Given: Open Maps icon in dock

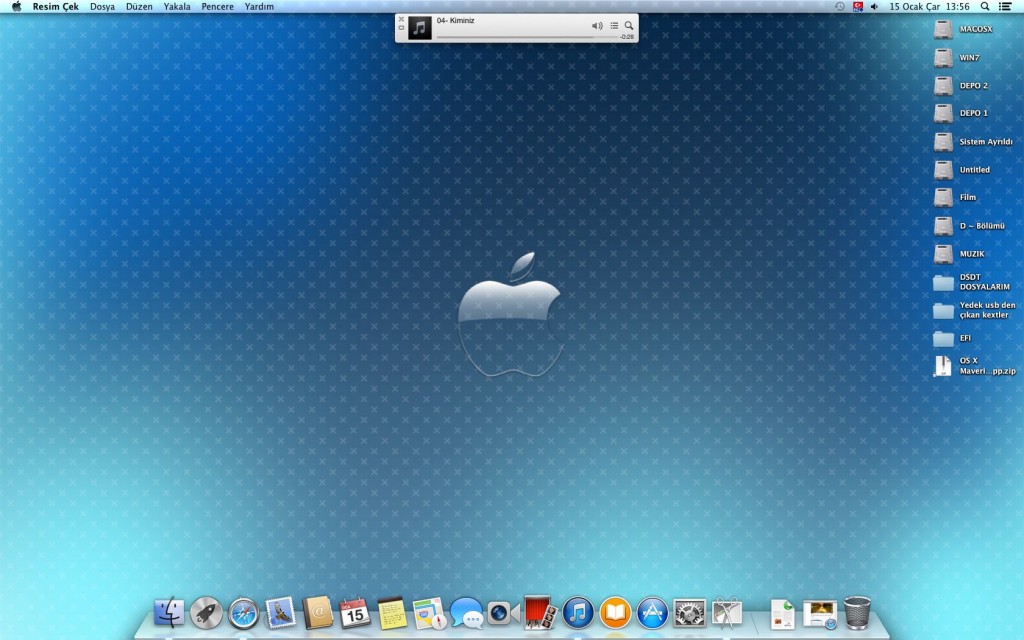Looking at the screenshot, I should [x=429, y=613].
